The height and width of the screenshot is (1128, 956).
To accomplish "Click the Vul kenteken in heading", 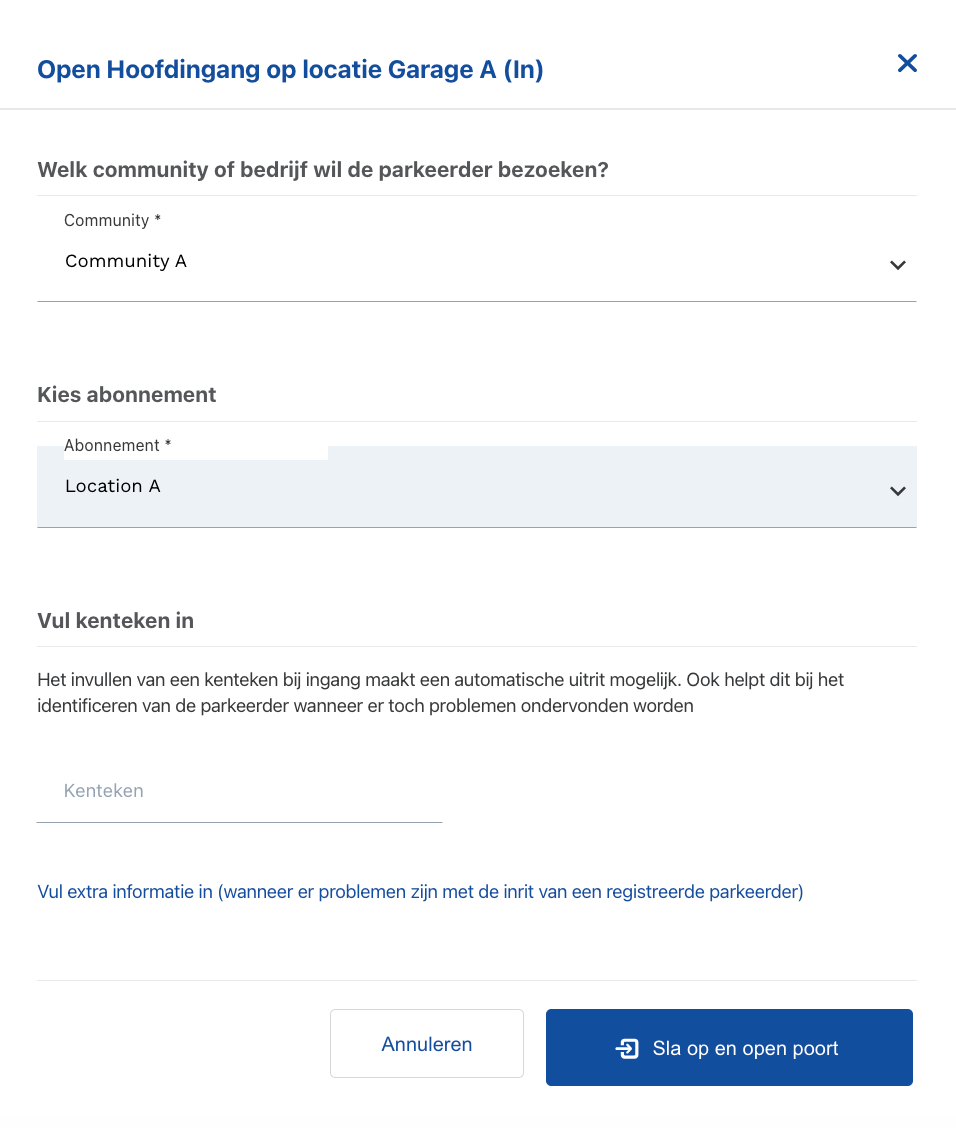I will coord(115,621).
